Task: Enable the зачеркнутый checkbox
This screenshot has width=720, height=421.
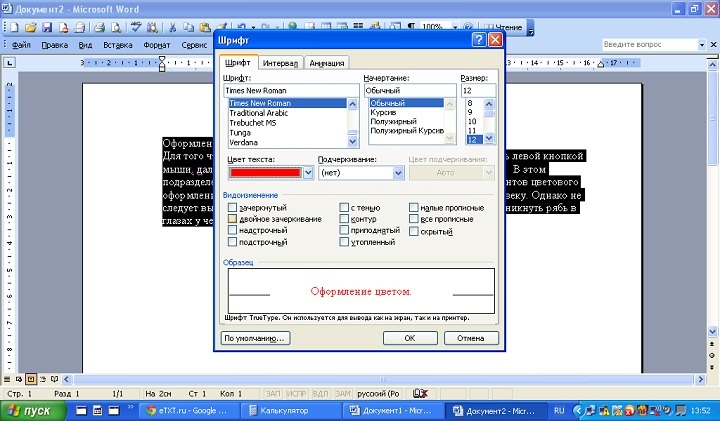Action: click(x=232, y=208)
